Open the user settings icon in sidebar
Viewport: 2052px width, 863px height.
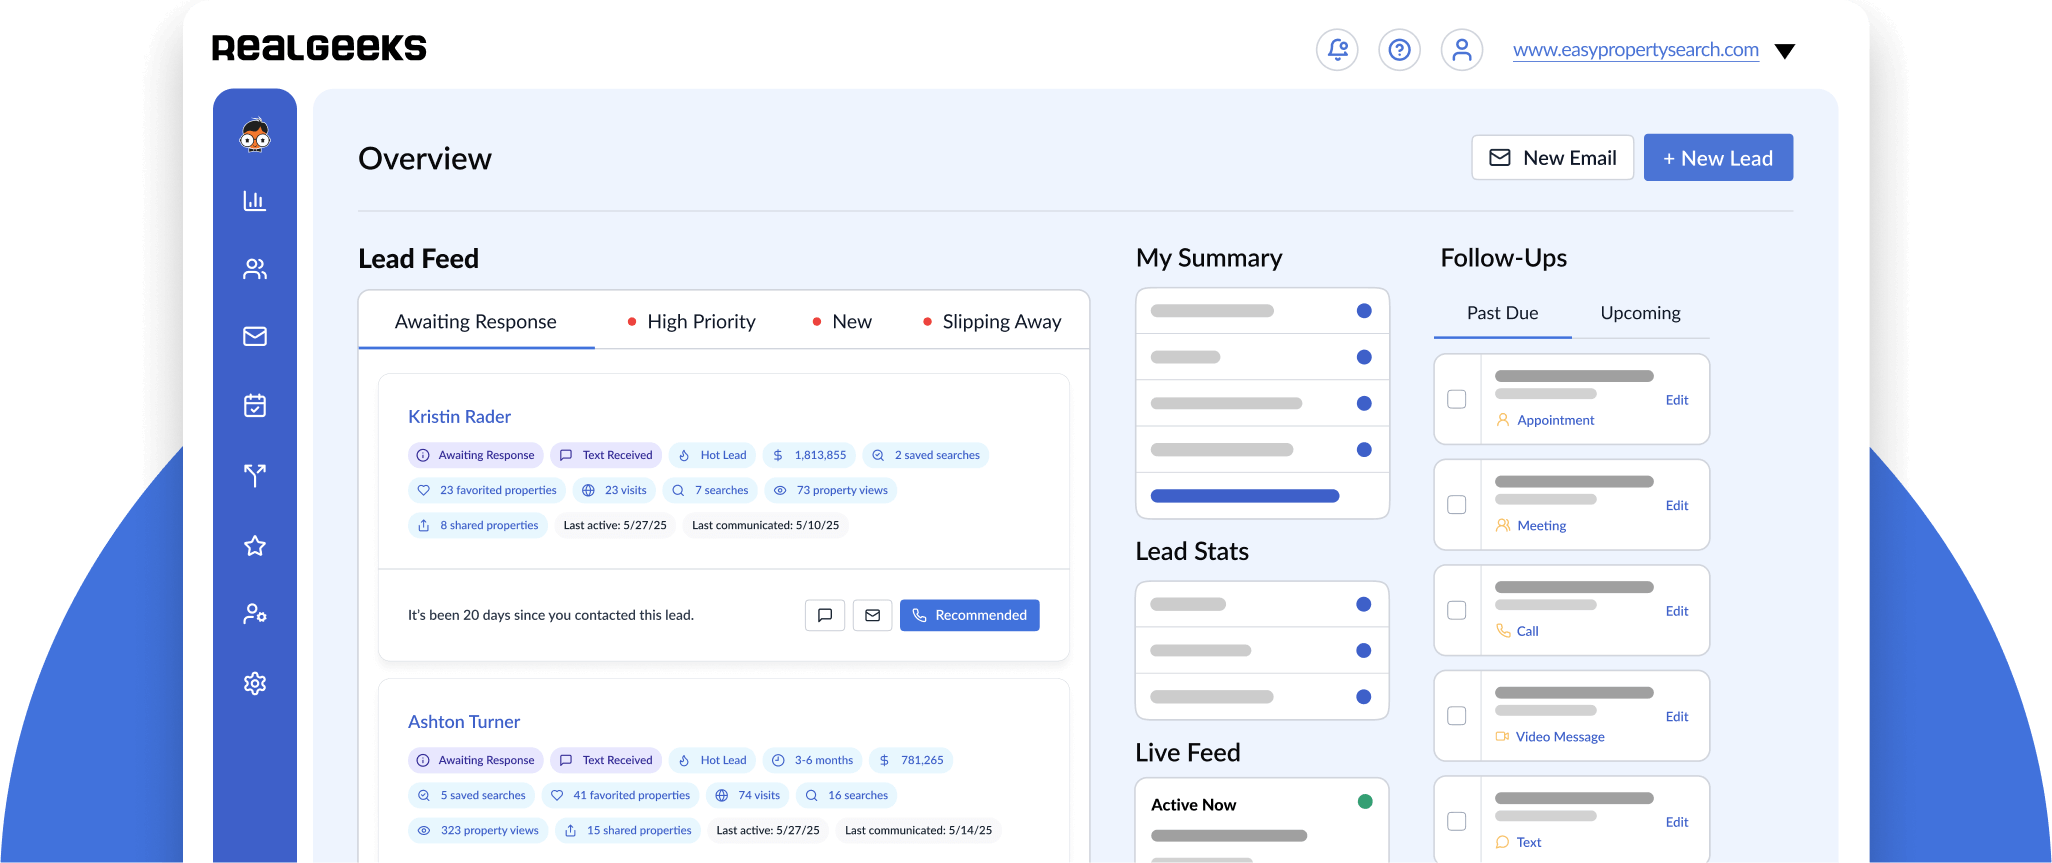pos(255,614)
